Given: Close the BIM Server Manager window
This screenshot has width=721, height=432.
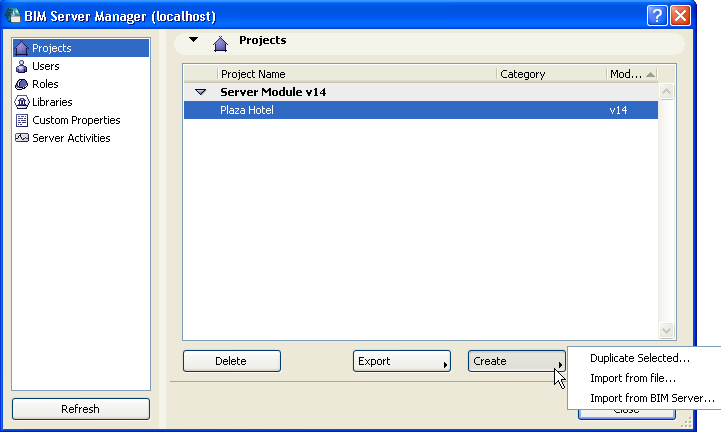Looking at the screenshot, I should [681, 16].
